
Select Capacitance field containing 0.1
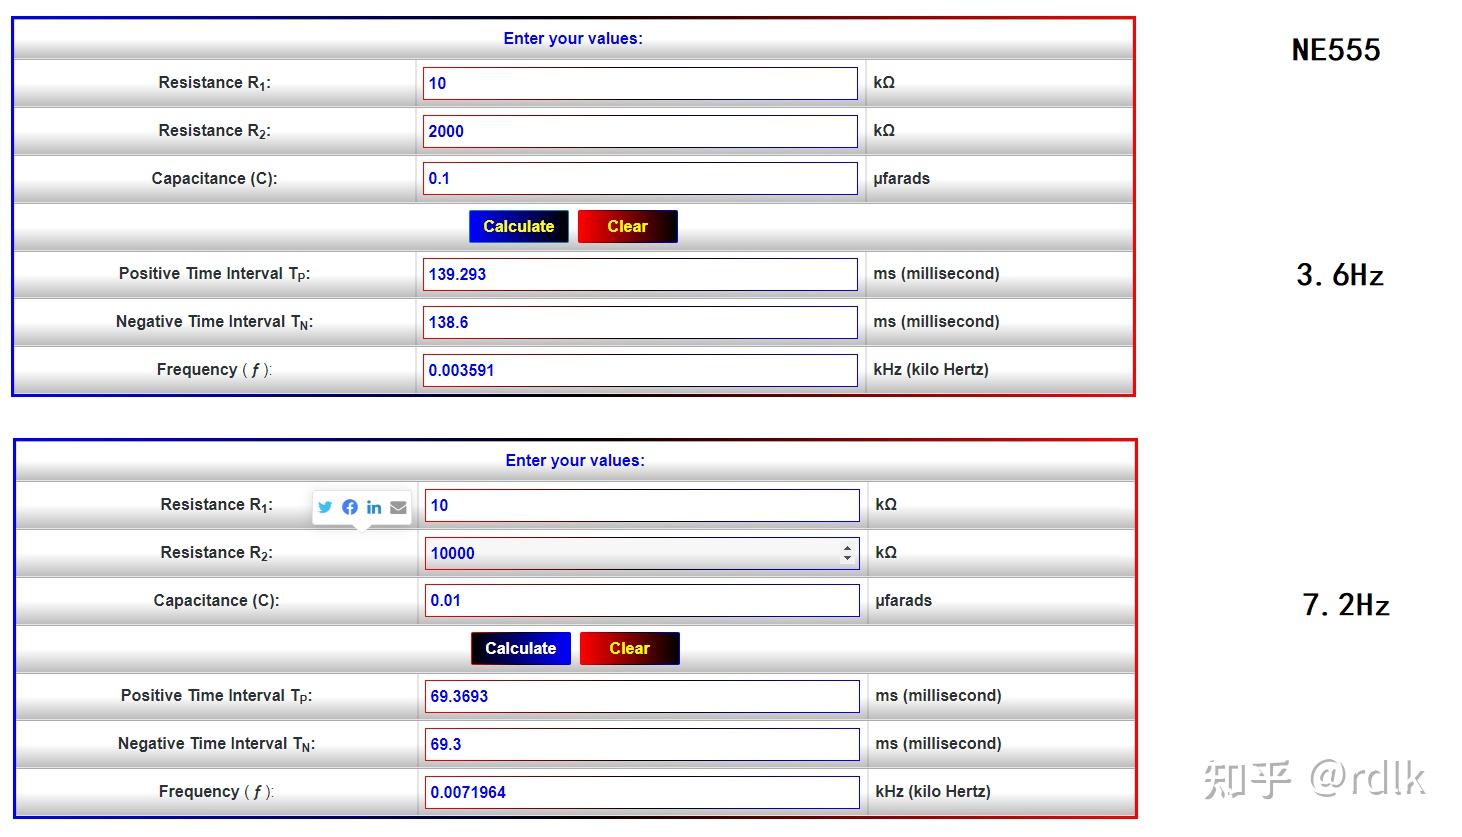(x=640, y=178)
